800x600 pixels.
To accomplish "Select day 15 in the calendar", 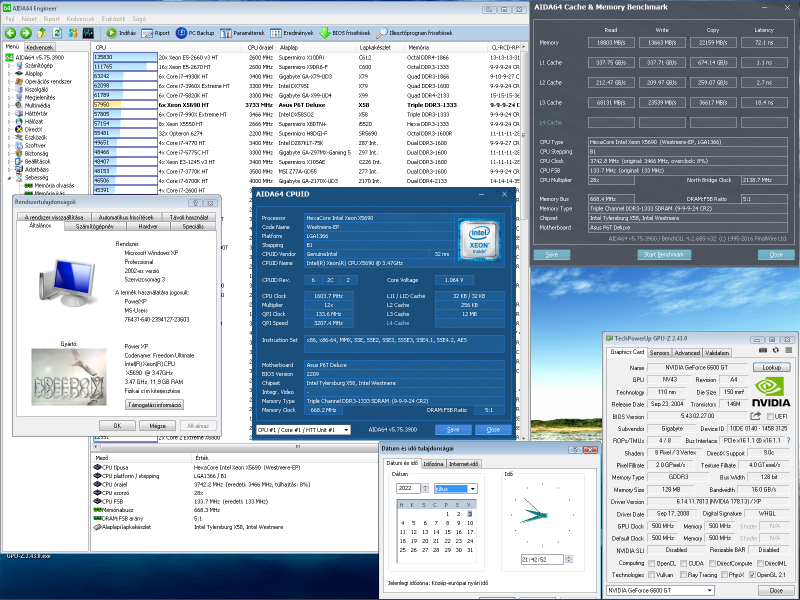I will 448,532.
